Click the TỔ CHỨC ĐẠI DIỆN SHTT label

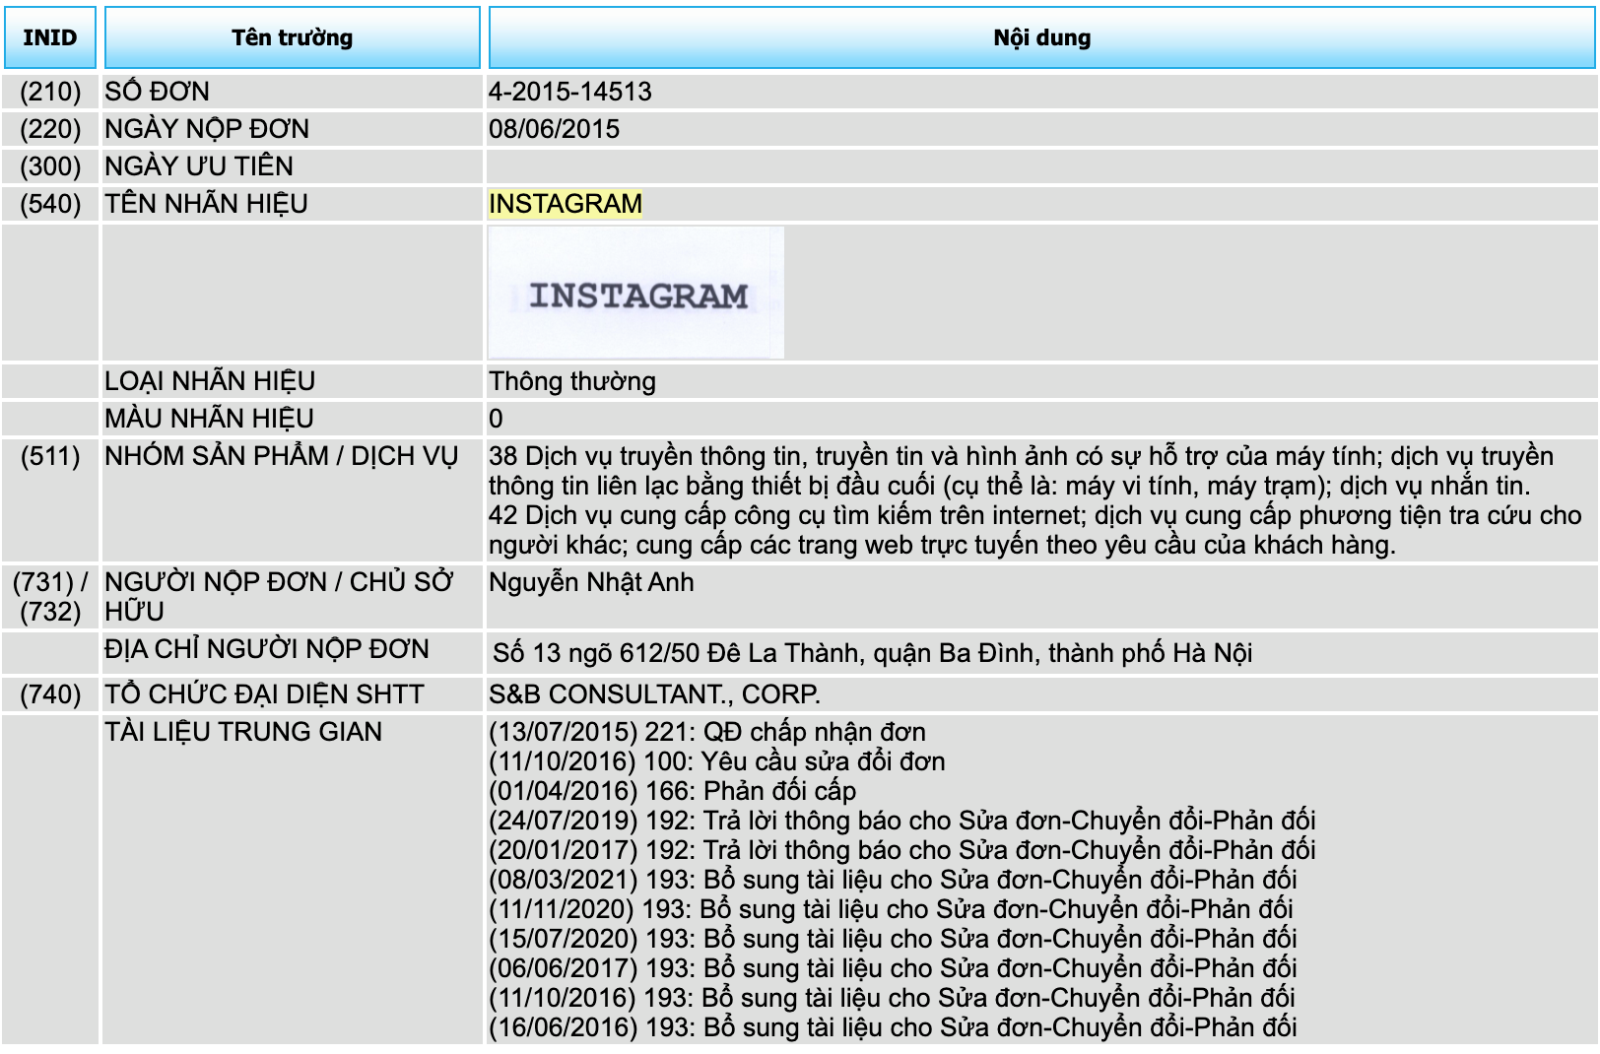tap(264, 694)
